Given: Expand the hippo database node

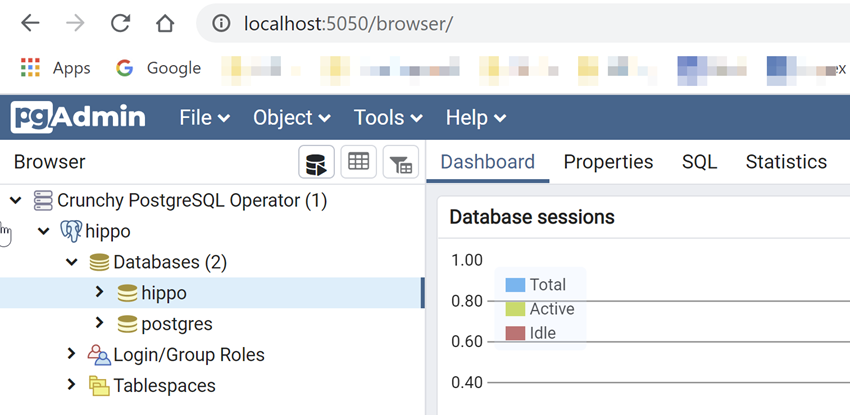Looking at the screenshot, I should (x=99, y=292).
